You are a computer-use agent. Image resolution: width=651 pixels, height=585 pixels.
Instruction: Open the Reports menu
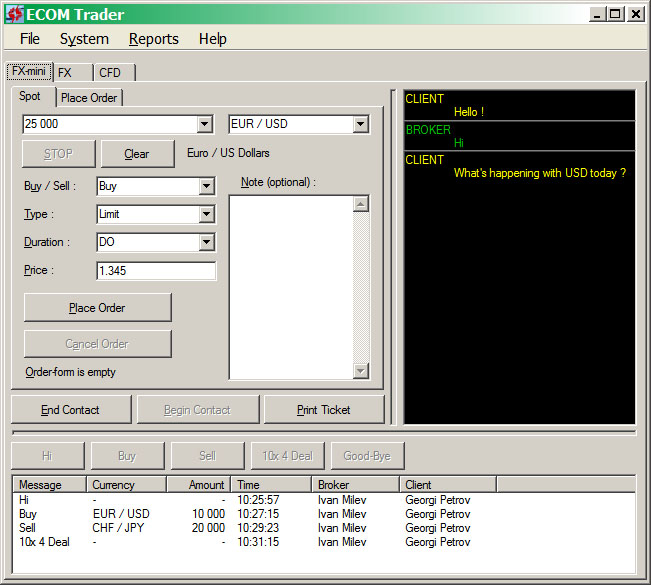pos(154,39)
